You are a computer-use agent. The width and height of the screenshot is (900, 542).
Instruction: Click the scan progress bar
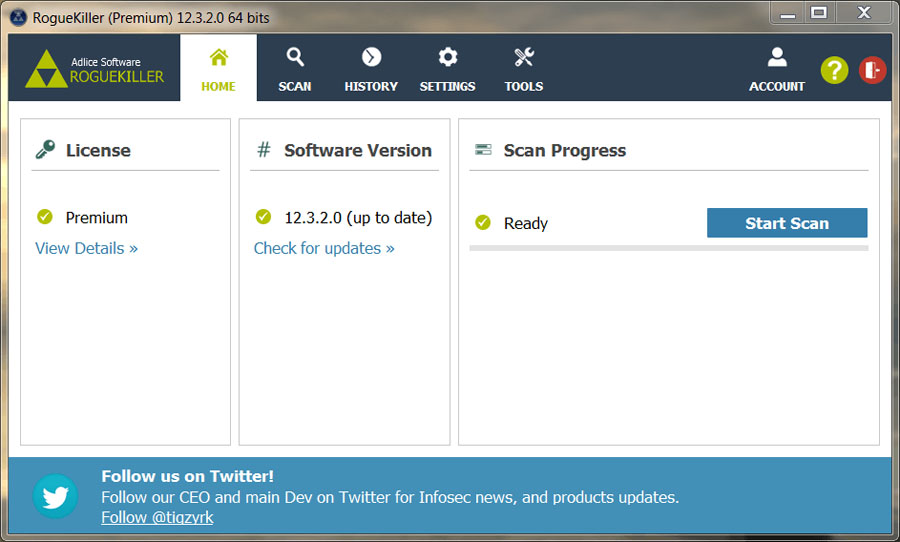coord(668,247)
